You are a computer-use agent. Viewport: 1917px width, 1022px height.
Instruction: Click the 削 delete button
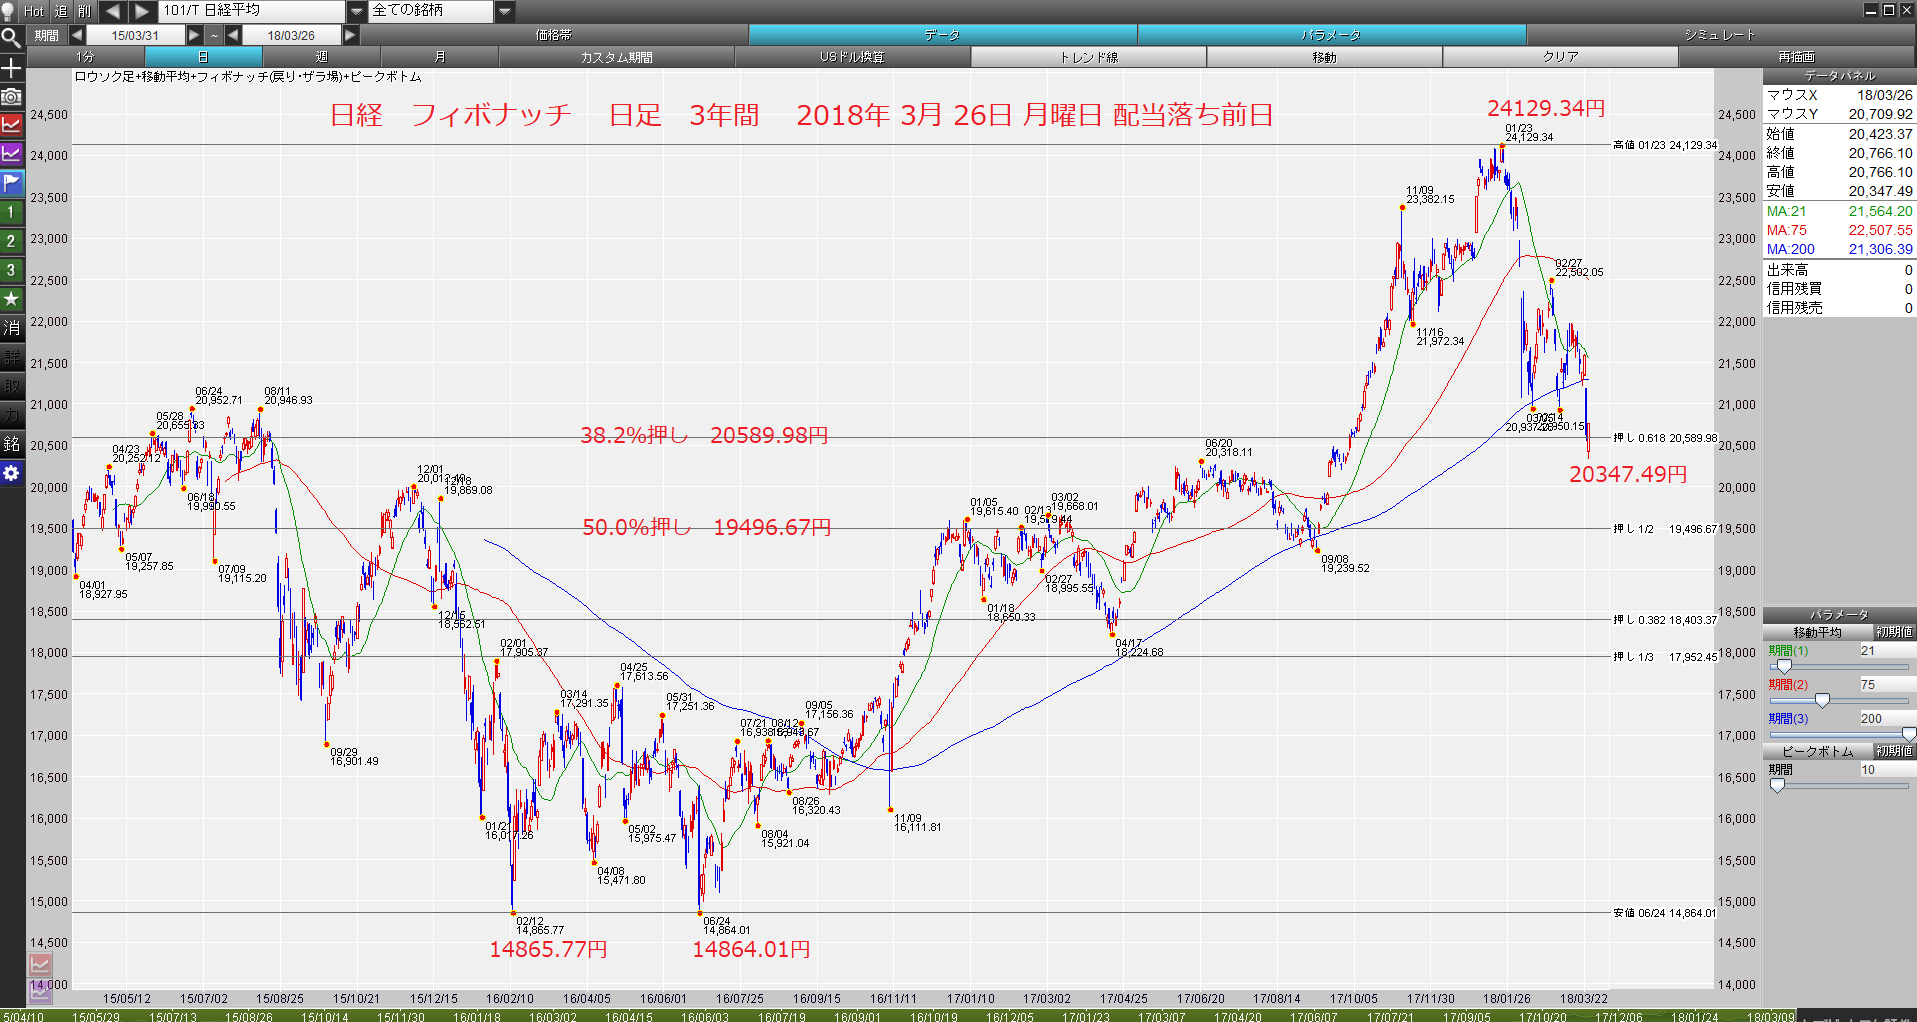click(x=84, y=11)
